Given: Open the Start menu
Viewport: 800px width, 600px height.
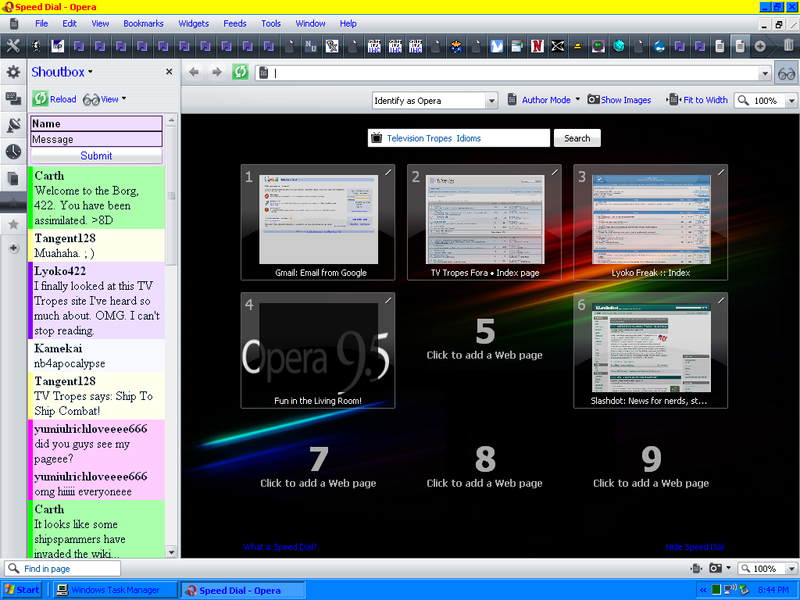Looking at the screenshot, I should (22, 590).
